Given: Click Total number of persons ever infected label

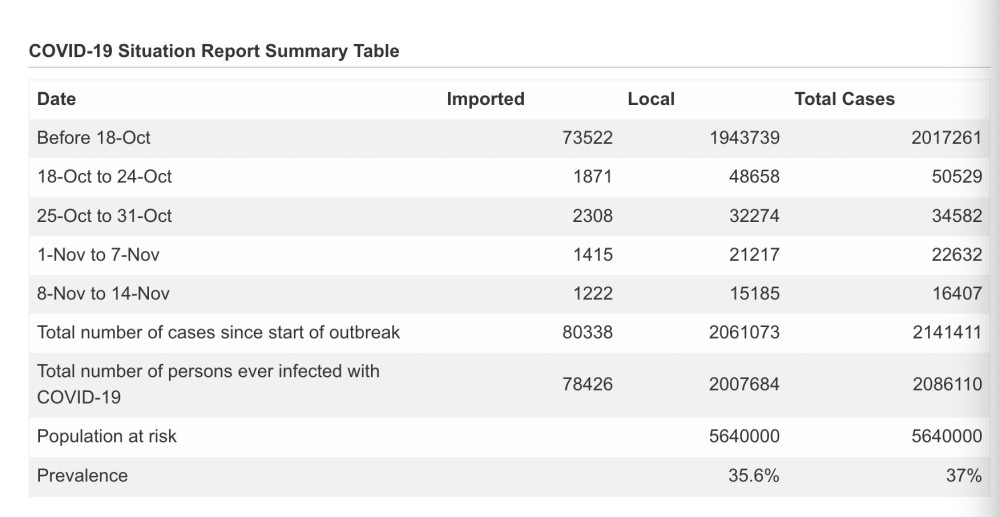Looking at the screenshot, I should tap(209, 384).
